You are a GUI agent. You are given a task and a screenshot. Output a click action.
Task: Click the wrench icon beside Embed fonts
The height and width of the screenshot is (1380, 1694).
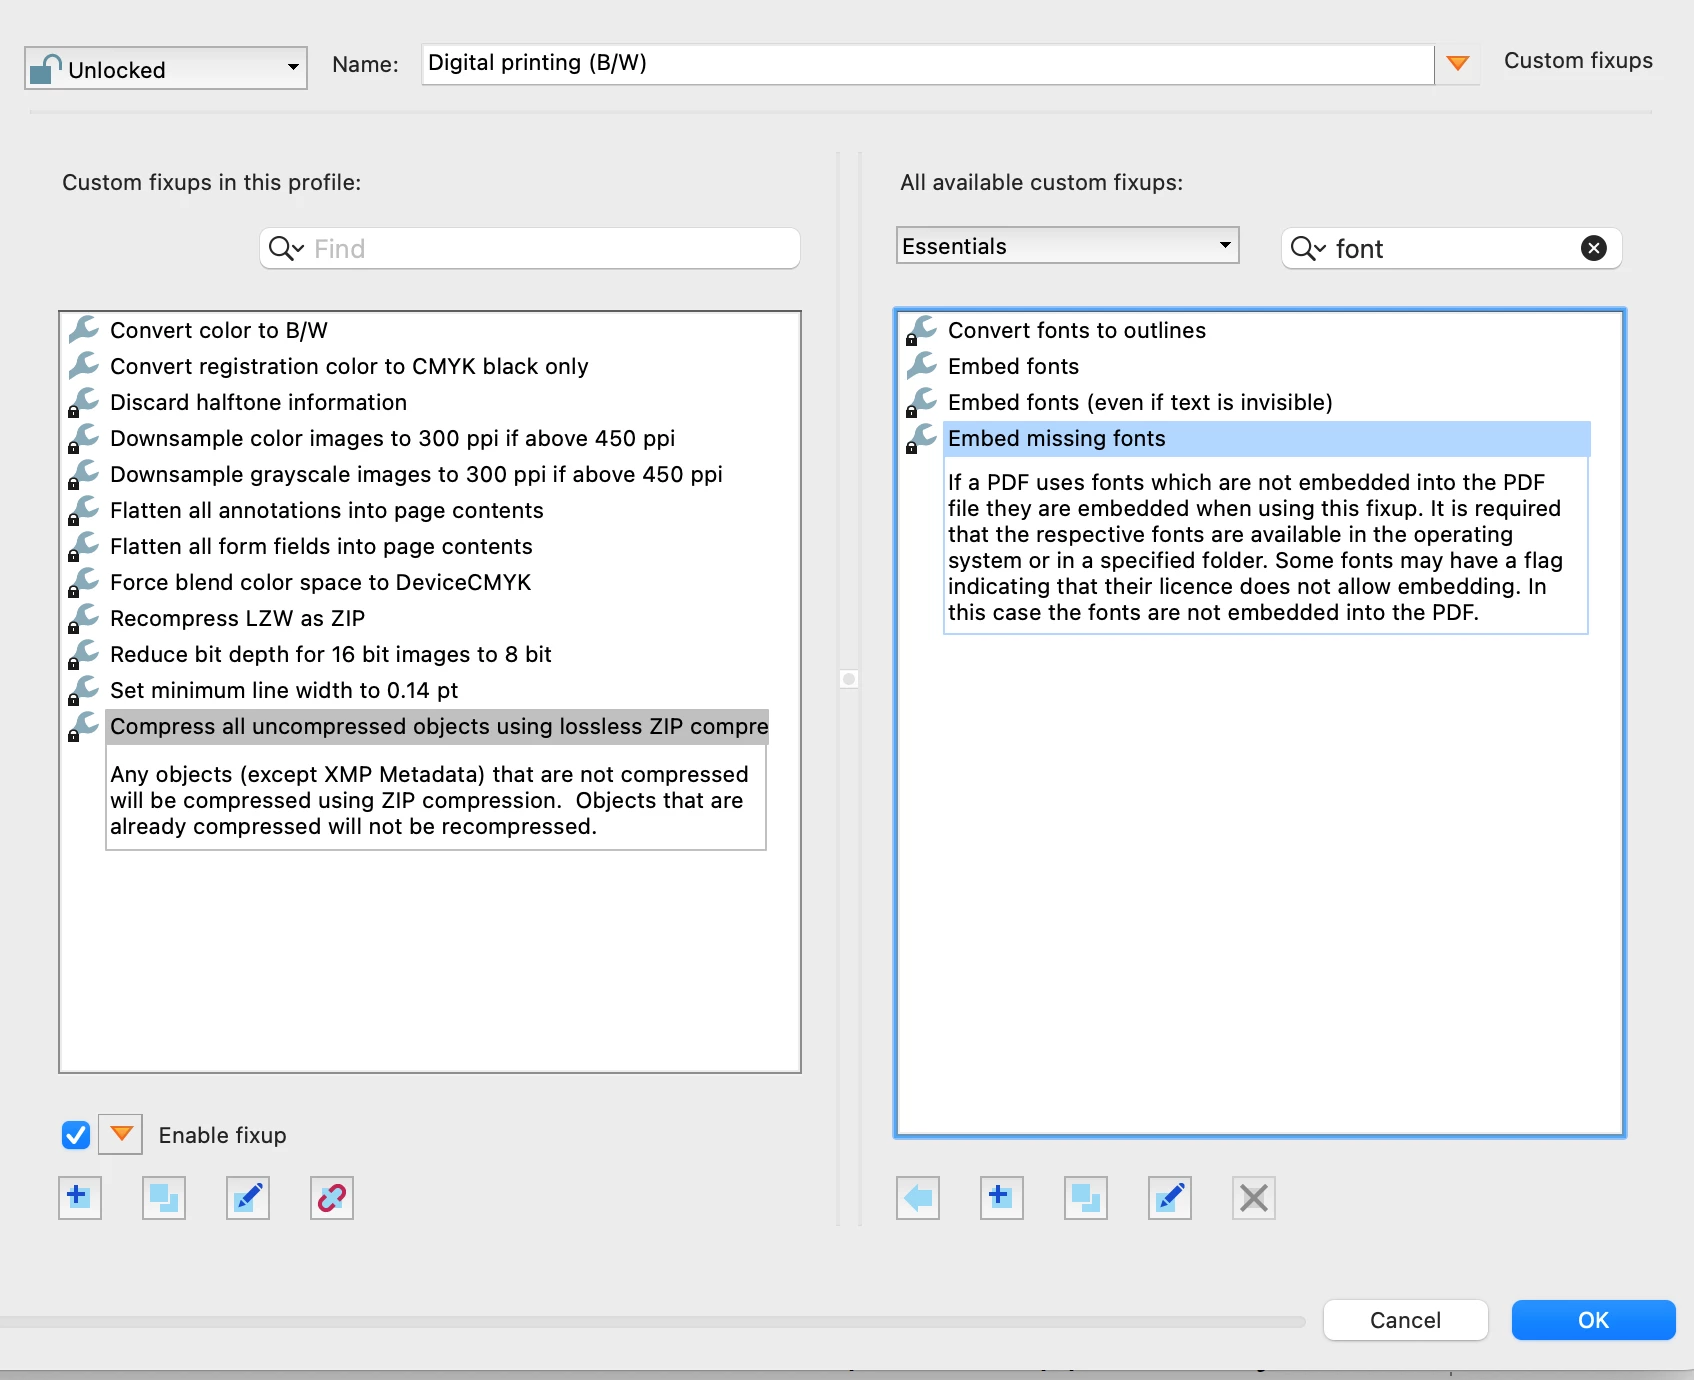click(922, 365)
